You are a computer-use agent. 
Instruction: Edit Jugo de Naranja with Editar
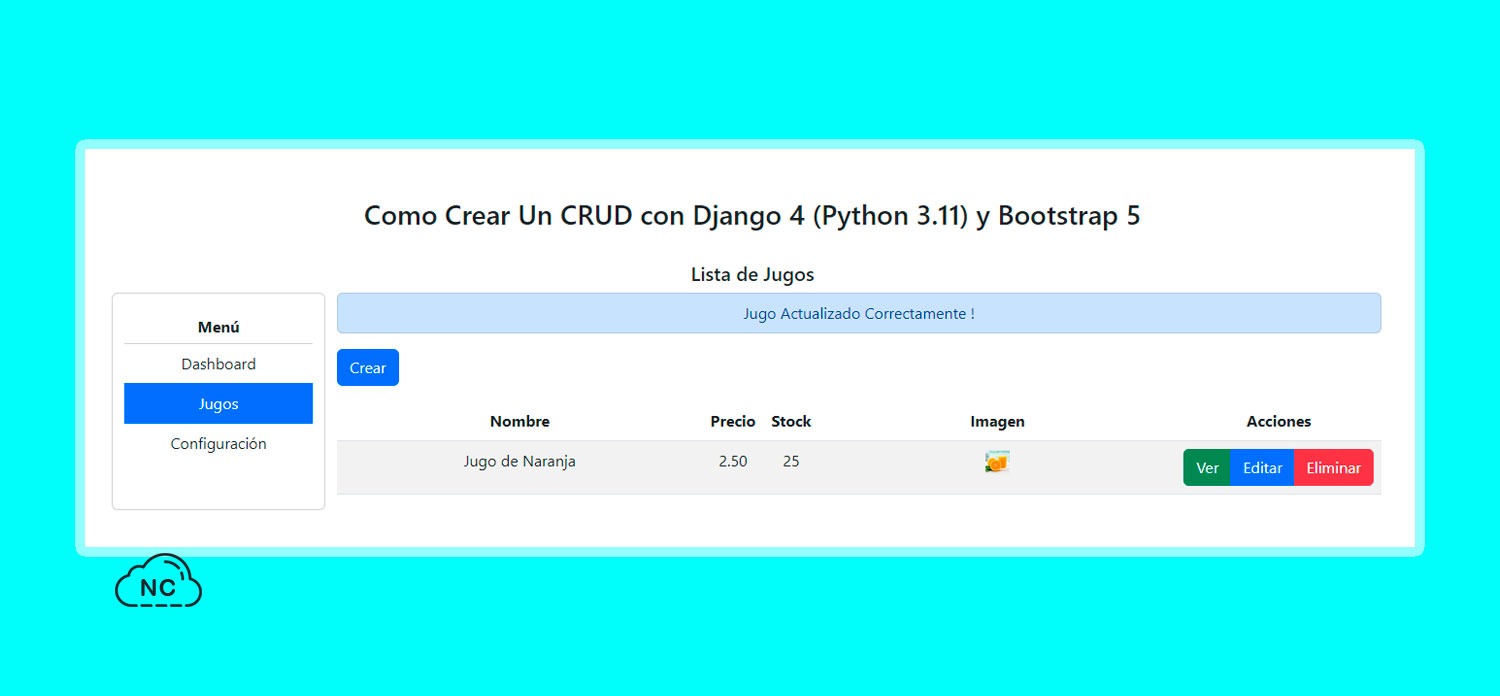[x=1262, y=468]
